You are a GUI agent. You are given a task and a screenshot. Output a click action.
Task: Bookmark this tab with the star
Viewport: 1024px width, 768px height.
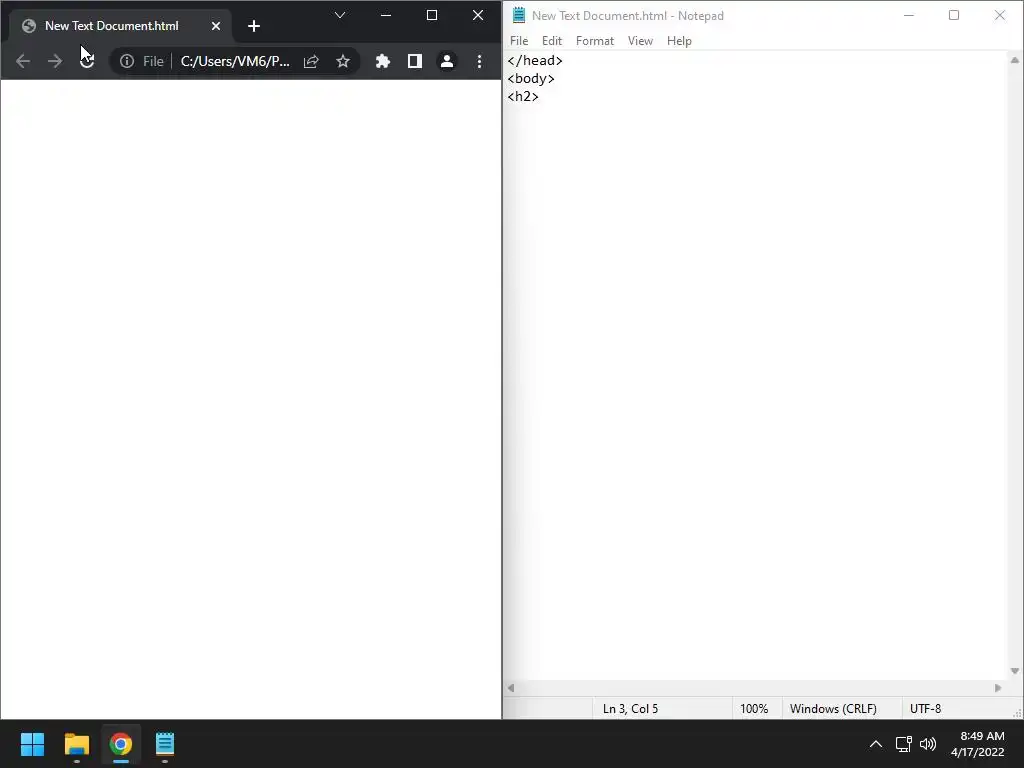coord(343,61)
